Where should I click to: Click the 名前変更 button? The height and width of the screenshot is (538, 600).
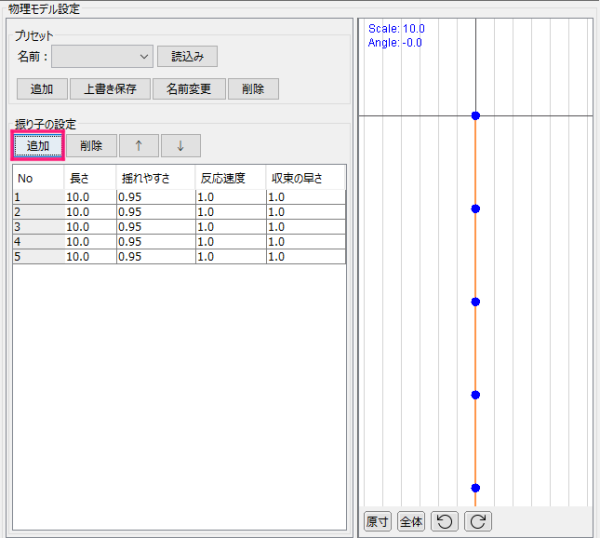pyautogui.click(x=189, y=89)
